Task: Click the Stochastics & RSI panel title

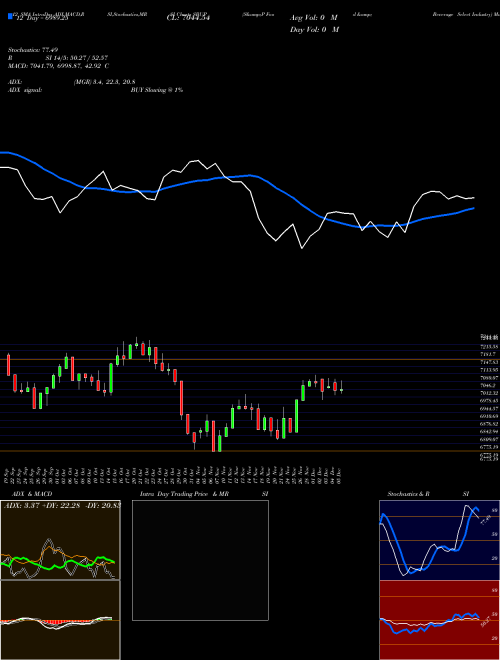Action: coord(428,494)
